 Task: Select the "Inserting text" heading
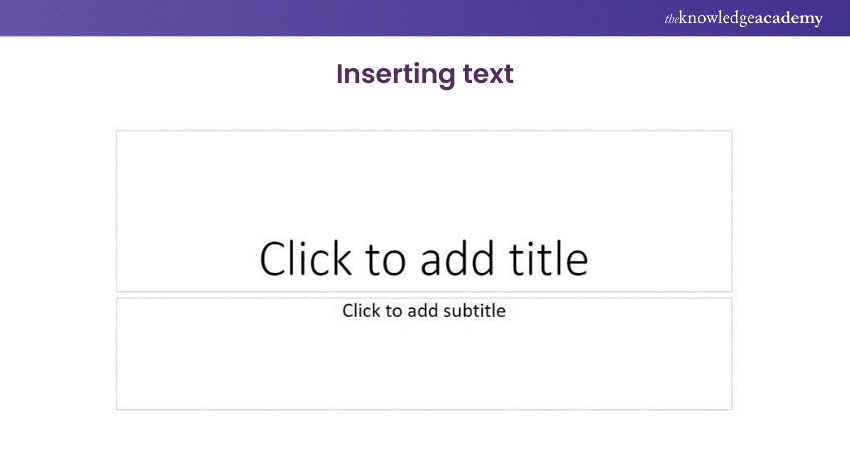point(425,74)
